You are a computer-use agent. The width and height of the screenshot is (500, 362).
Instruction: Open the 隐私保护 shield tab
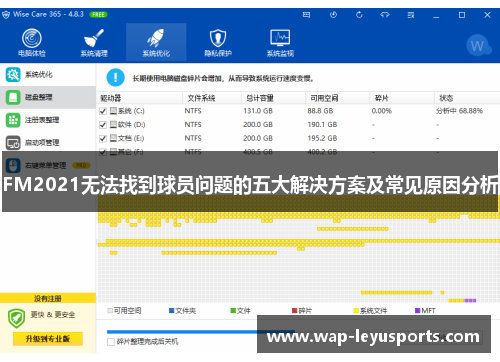[218, 42]
